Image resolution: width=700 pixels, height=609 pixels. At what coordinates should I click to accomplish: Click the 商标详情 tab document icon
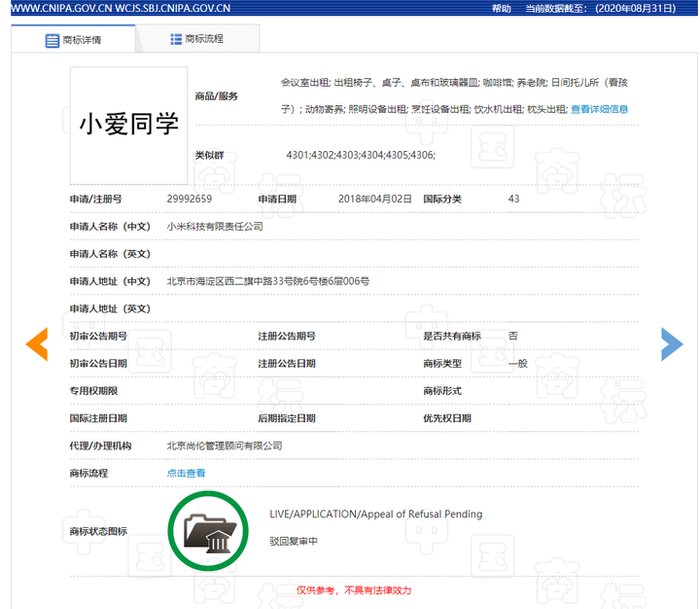click(52, 41)
